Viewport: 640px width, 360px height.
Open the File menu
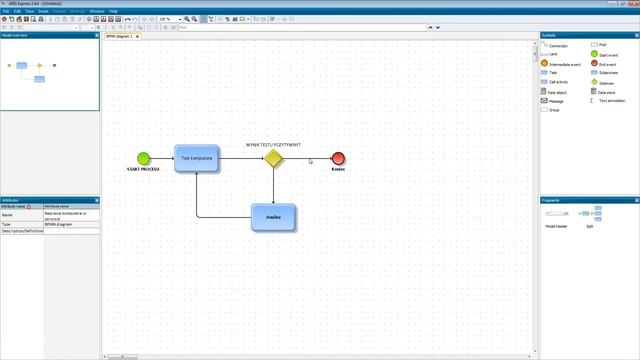6,11
